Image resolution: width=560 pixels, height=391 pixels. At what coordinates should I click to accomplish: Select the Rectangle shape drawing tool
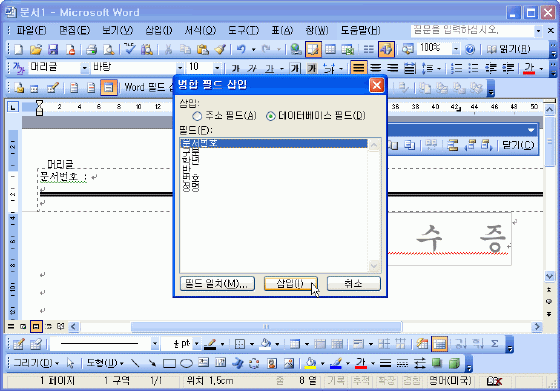point(169,364)
